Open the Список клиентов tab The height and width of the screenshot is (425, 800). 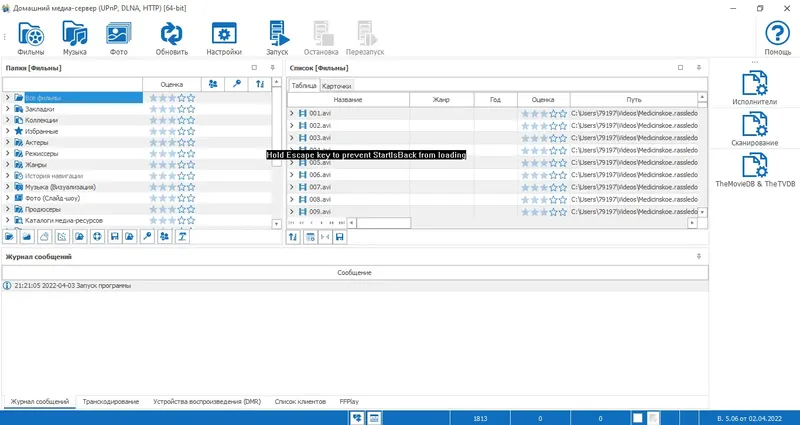pyautogui.click(x=300, y=402)
